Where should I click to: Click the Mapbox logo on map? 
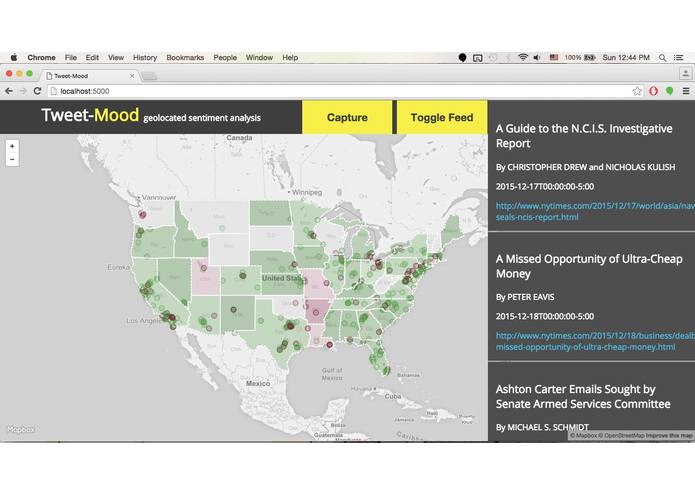(x=21, y=429)
